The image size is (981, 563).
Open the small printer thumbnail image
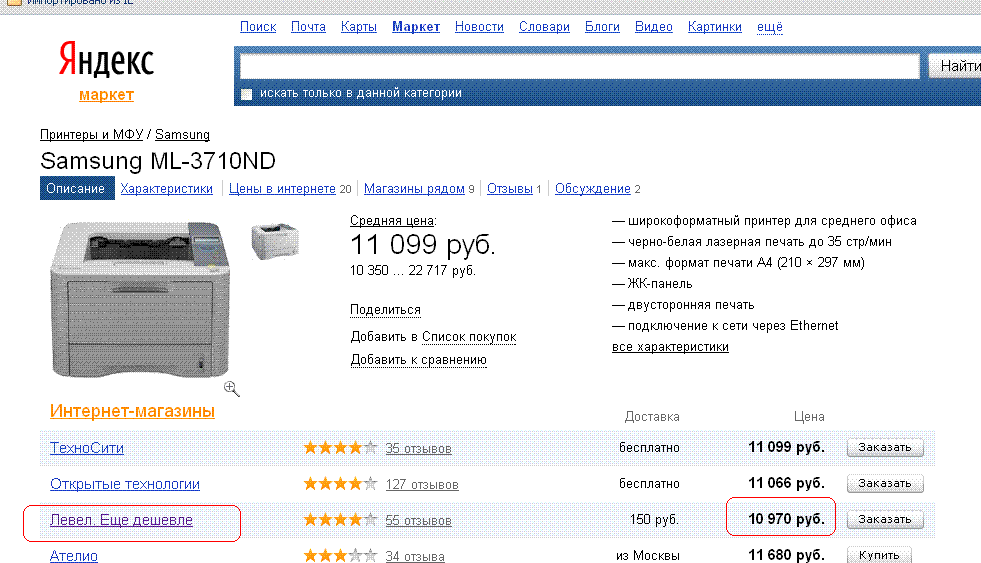coord(273,241)
